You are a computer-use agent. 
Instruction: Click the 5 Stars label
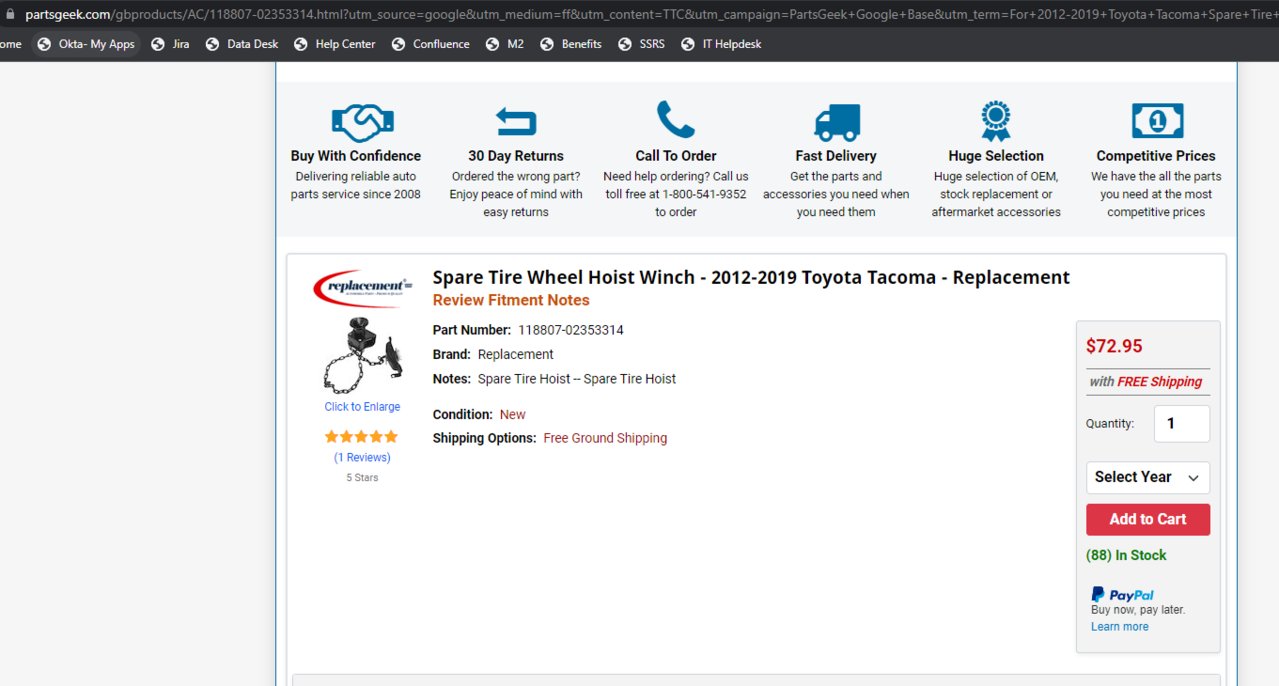[362, 478]
